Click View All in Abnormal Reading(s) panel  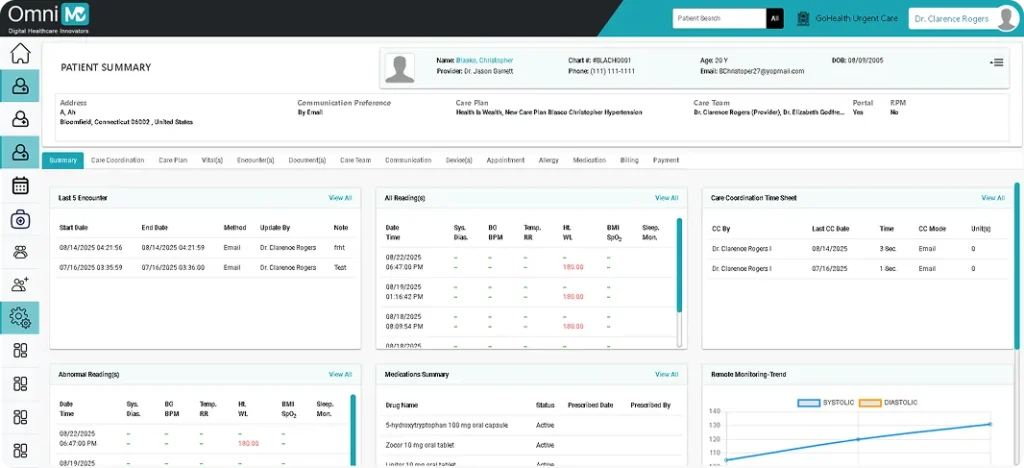click(x=340, y=375)
